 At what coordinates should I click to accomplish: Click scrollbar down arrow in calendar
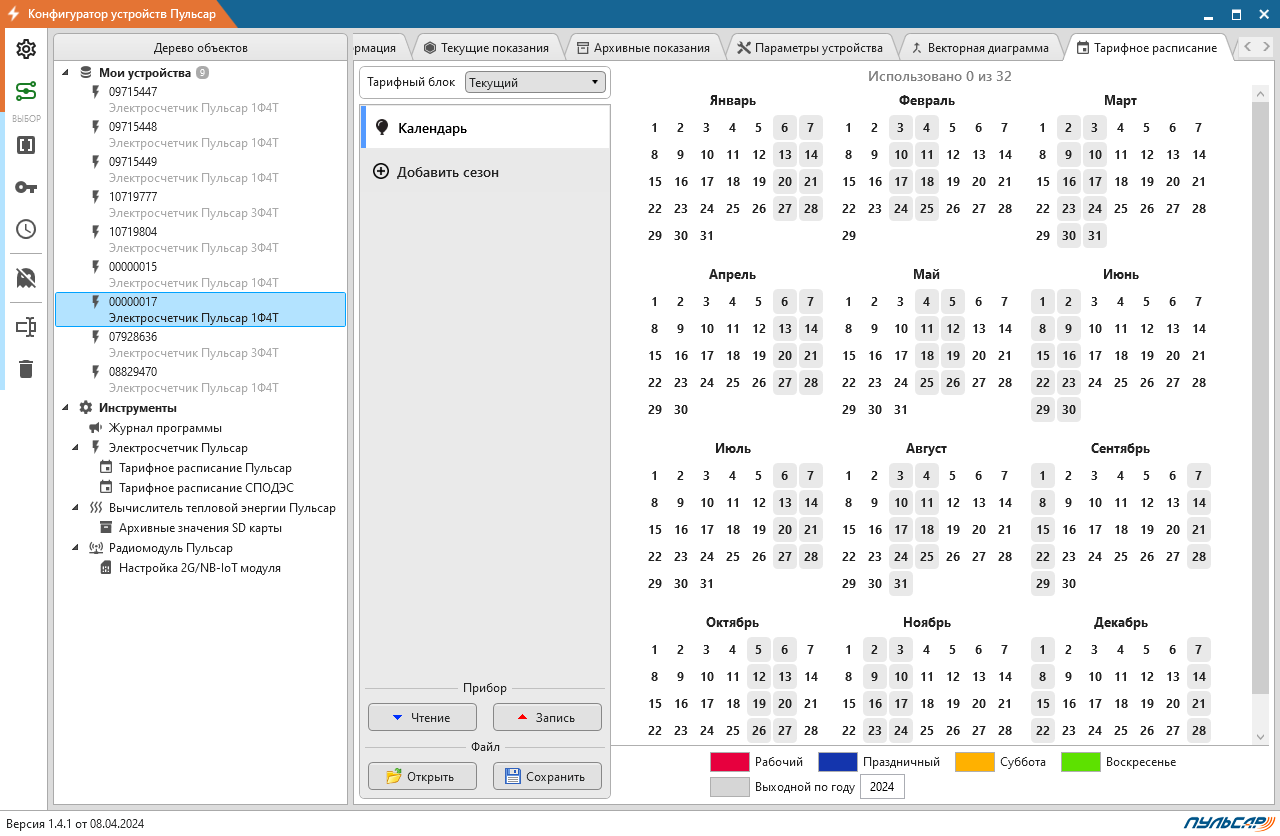pyautogui.click(x=1260, y=736)
